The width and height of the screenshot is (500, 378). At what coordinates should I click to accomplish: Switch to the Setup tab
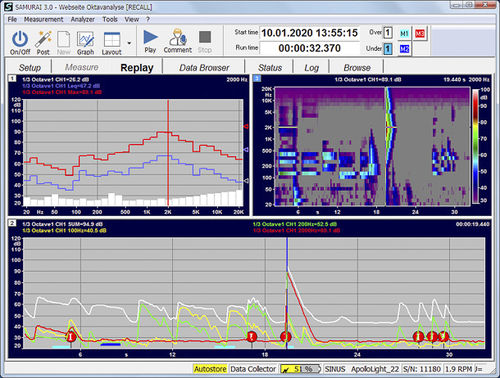pos(30,67)
